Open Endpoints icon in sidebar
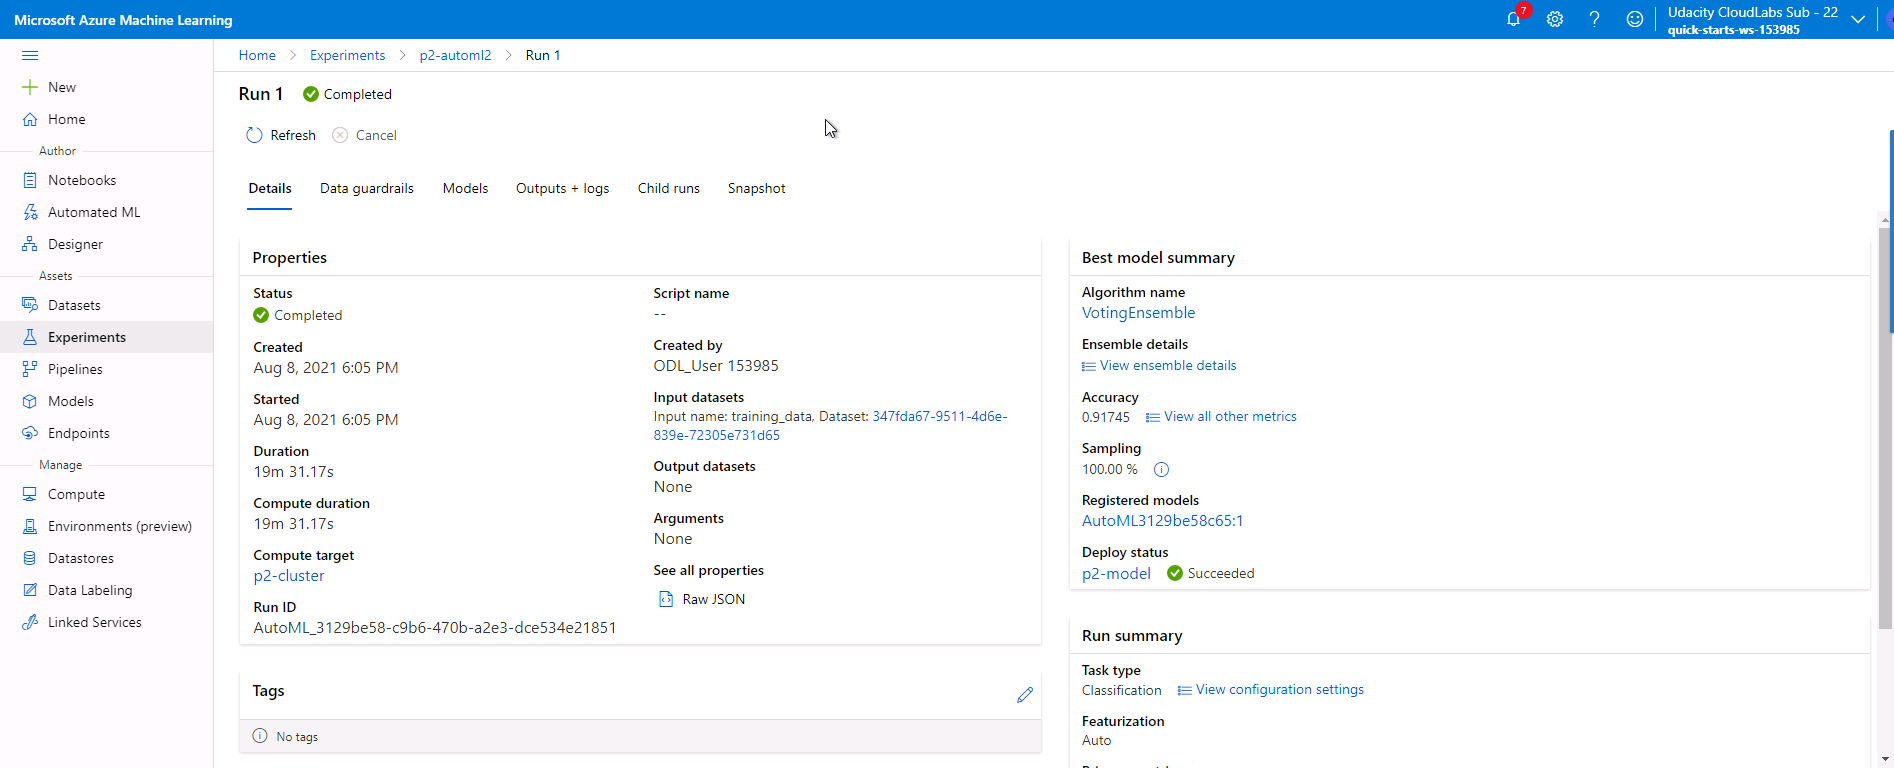The height and width of the screenshot is (768, 1894). (30, 433)
